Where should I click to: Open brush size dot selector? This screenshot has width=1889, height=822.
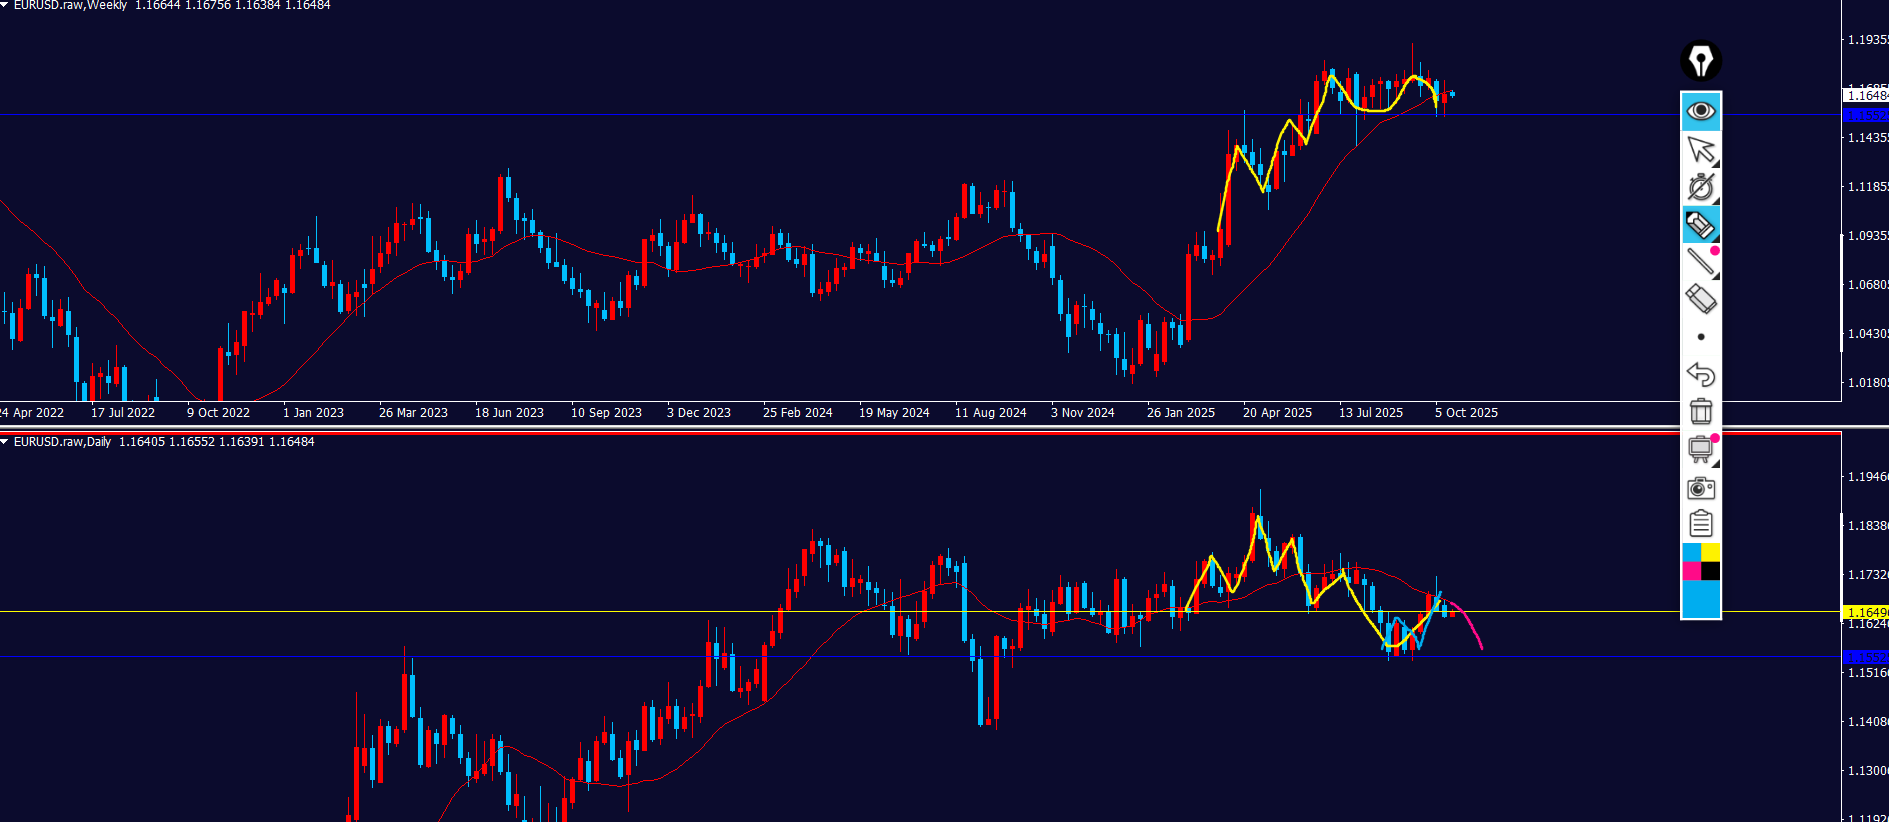click(x=1701, y=337)
